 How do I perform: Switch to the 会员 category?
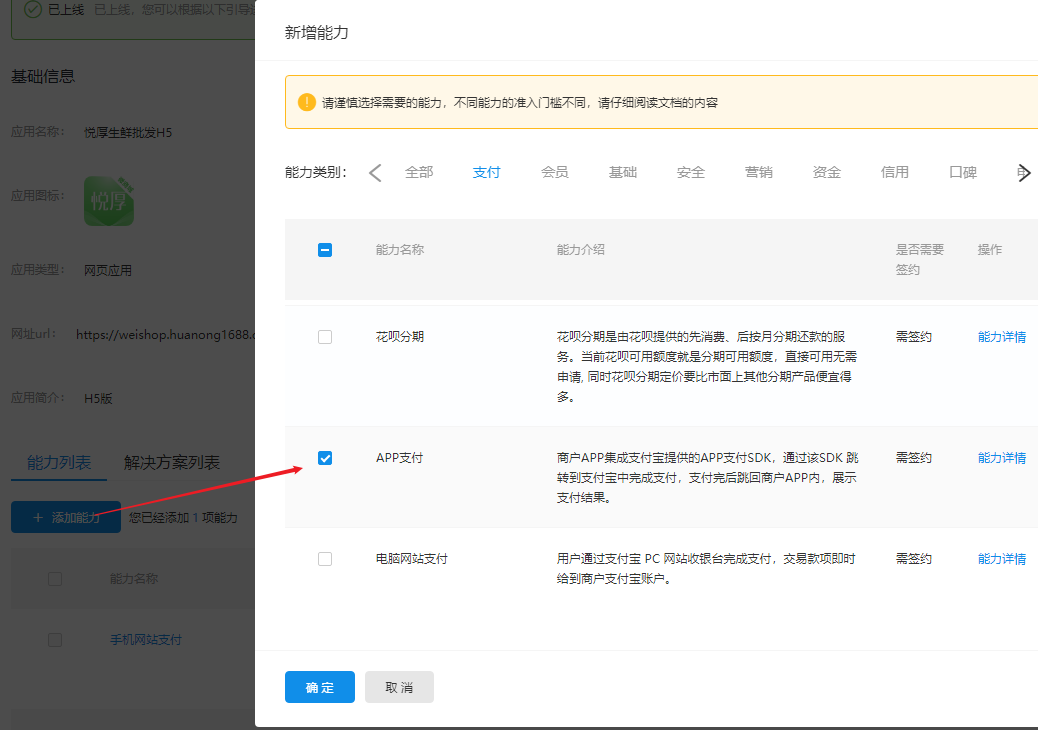(x=555, y=172)
